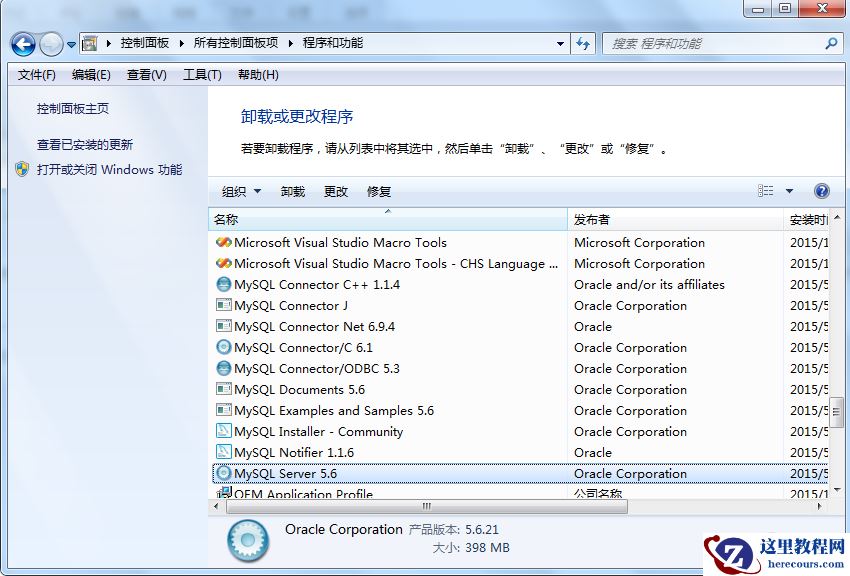Go to 控制面板主页 link

(73, 108)
